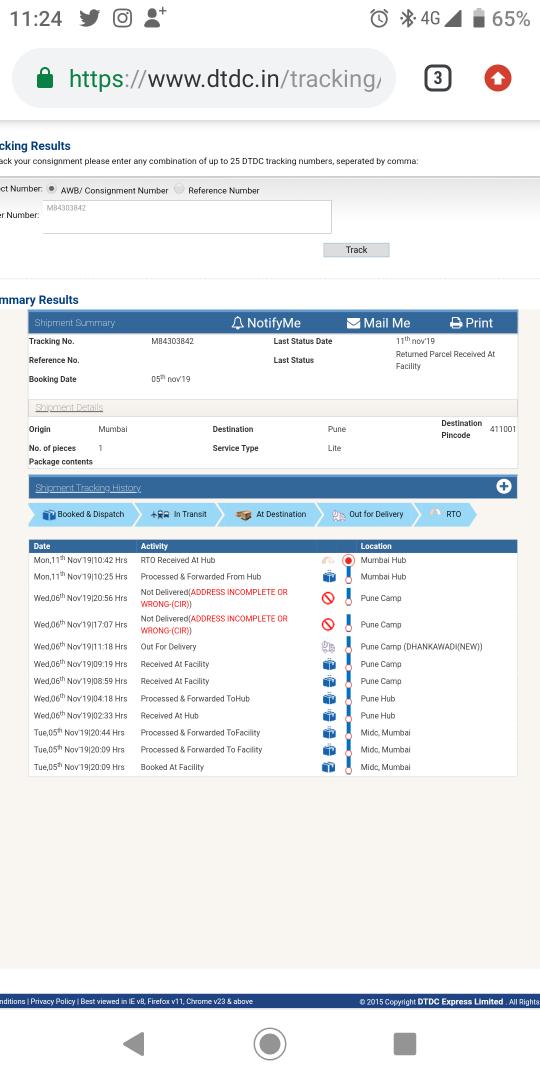Viewport: 540px width, 1080px height.
Task: Click the parcel icon for Processed & Forwarded From Hub
Action: coord(329,577)
